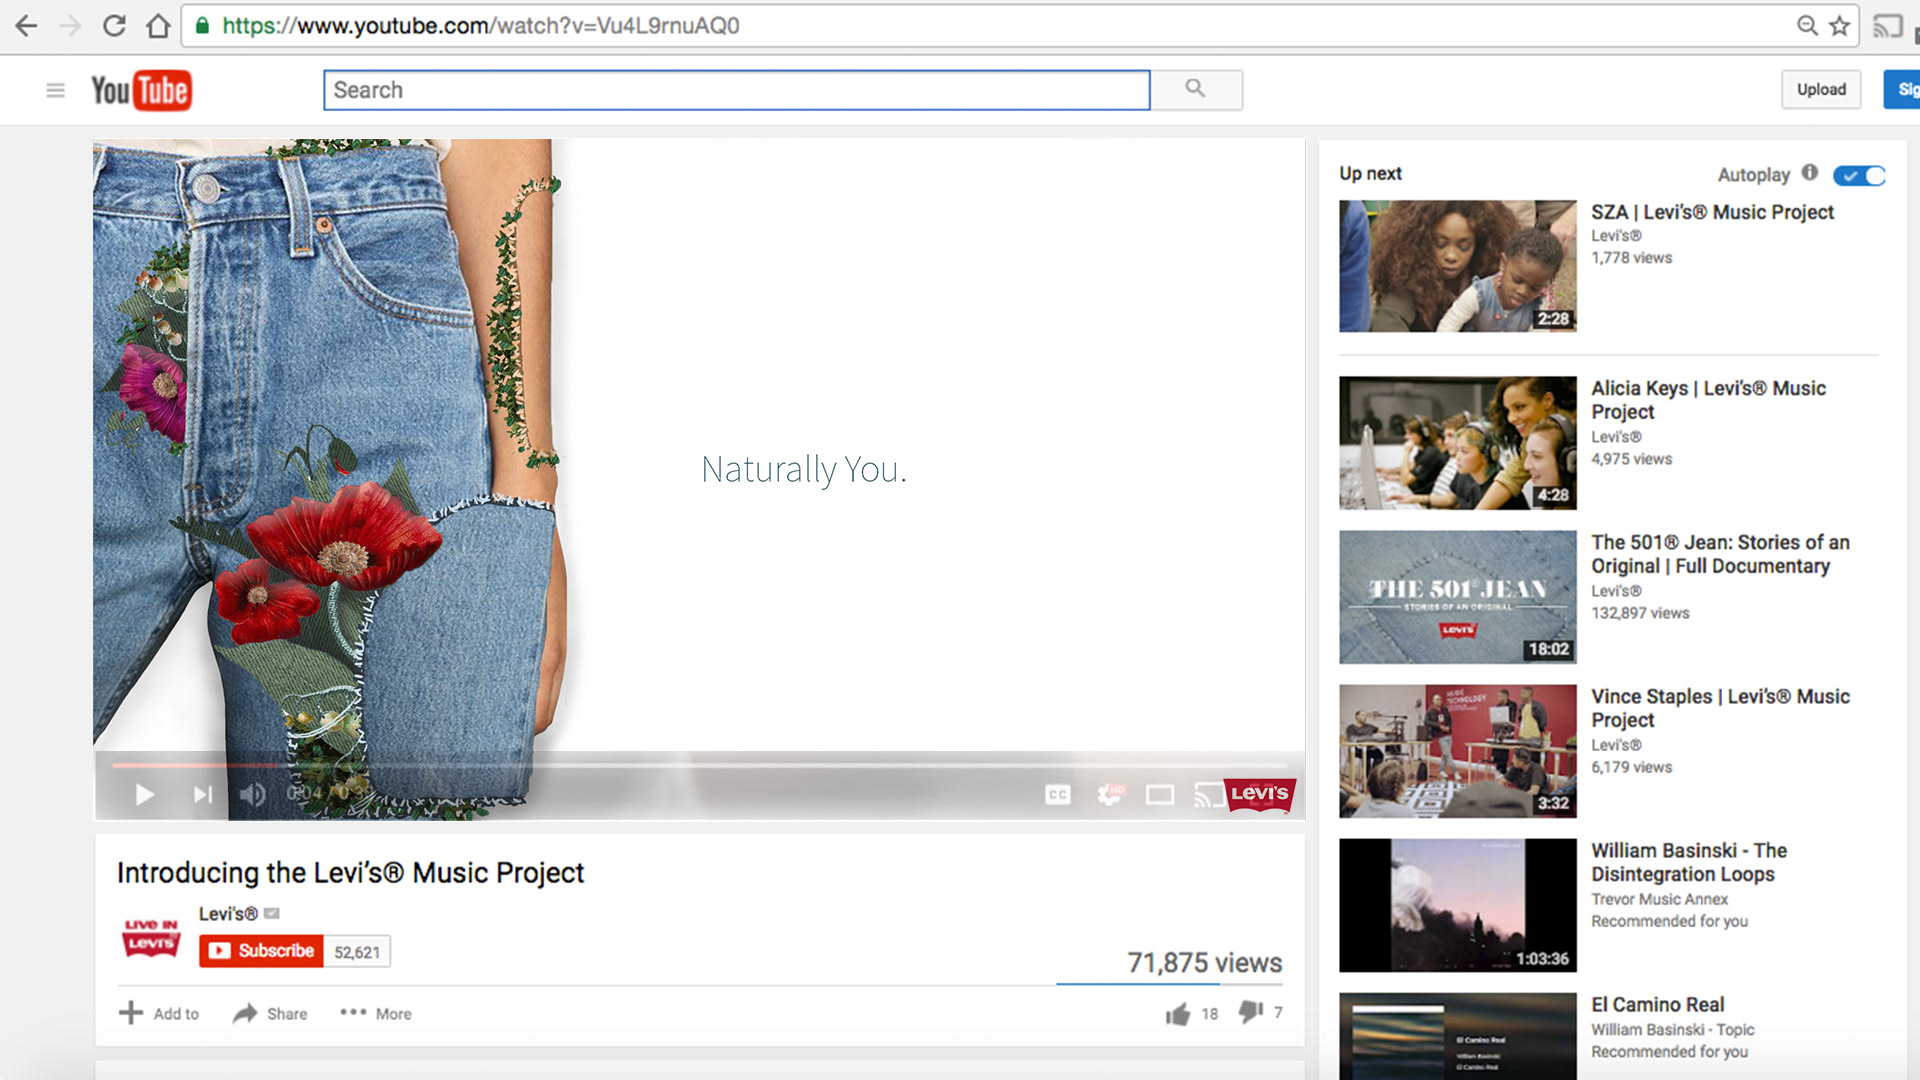Seek on the video progress bar
This screenshot has height=1080, width=1920.
[x=700, y=765]
